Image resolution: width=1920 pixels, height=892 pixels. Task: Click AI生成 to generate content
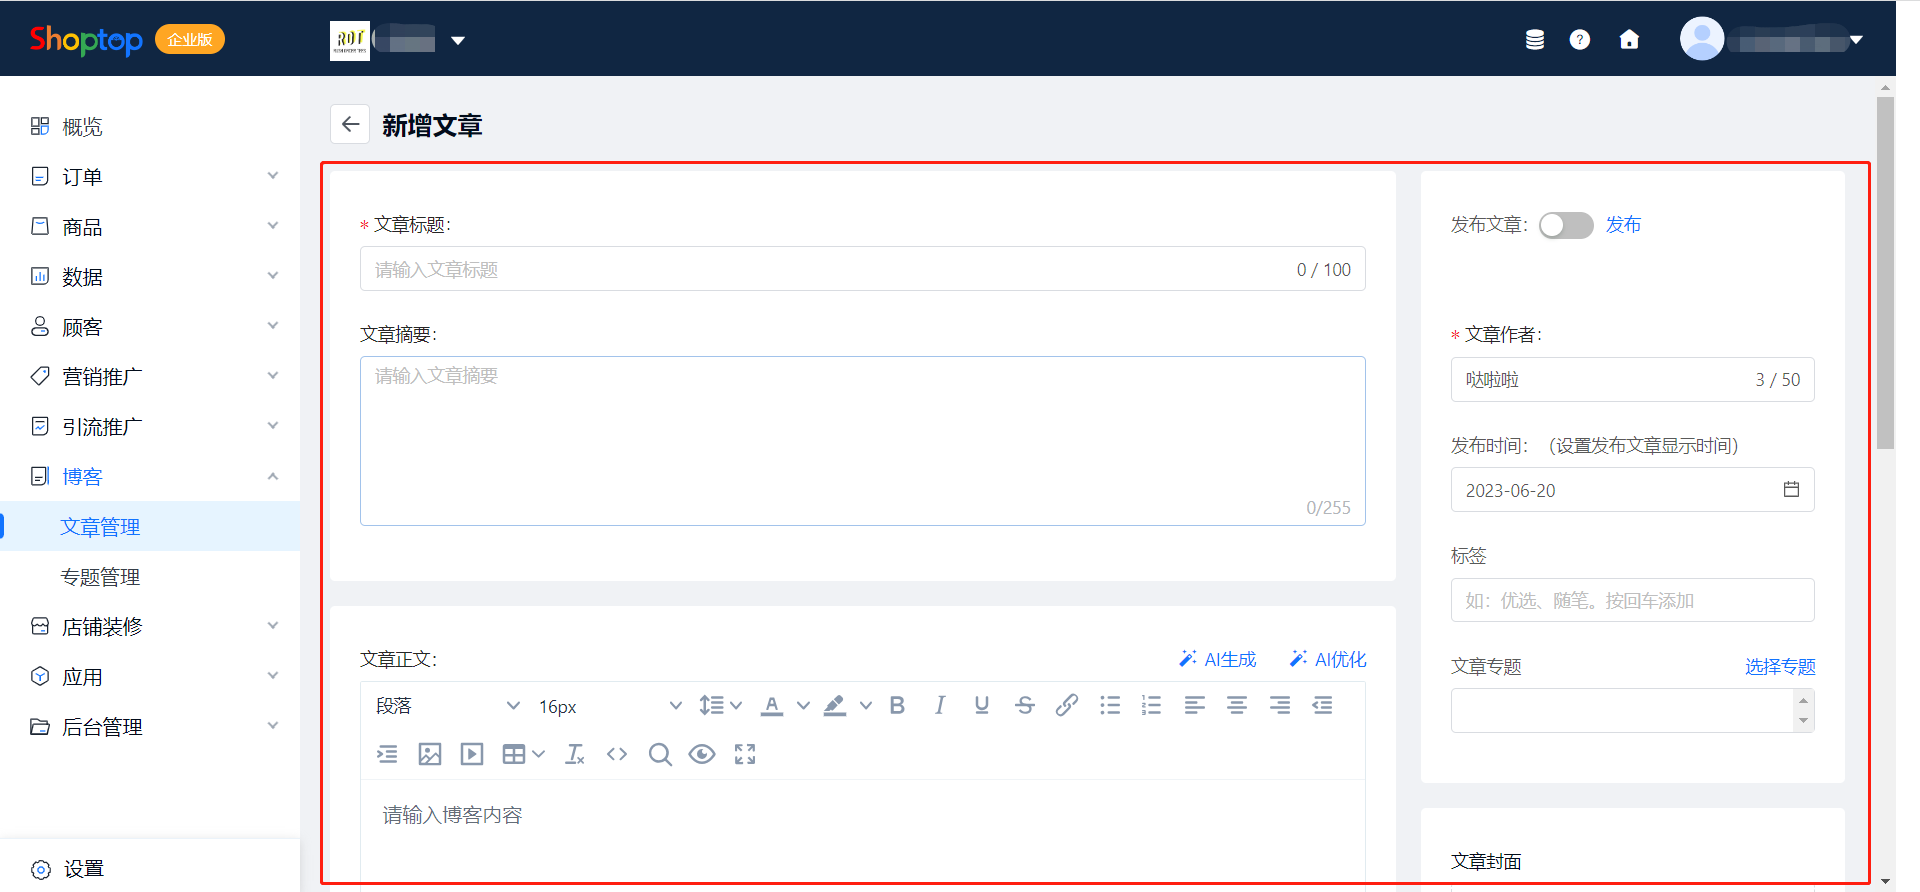tap(1217, 659)
